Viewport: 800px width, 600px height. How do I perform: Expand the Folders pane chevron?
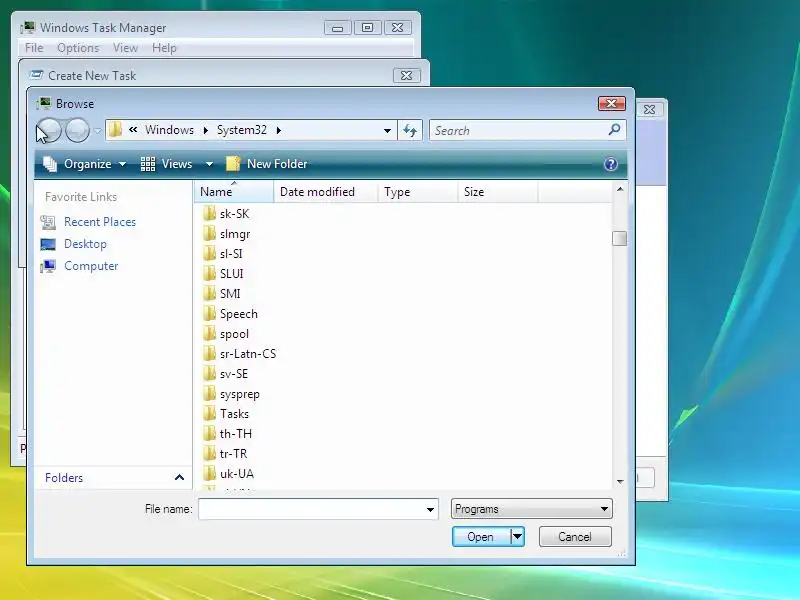pos(179,478)
